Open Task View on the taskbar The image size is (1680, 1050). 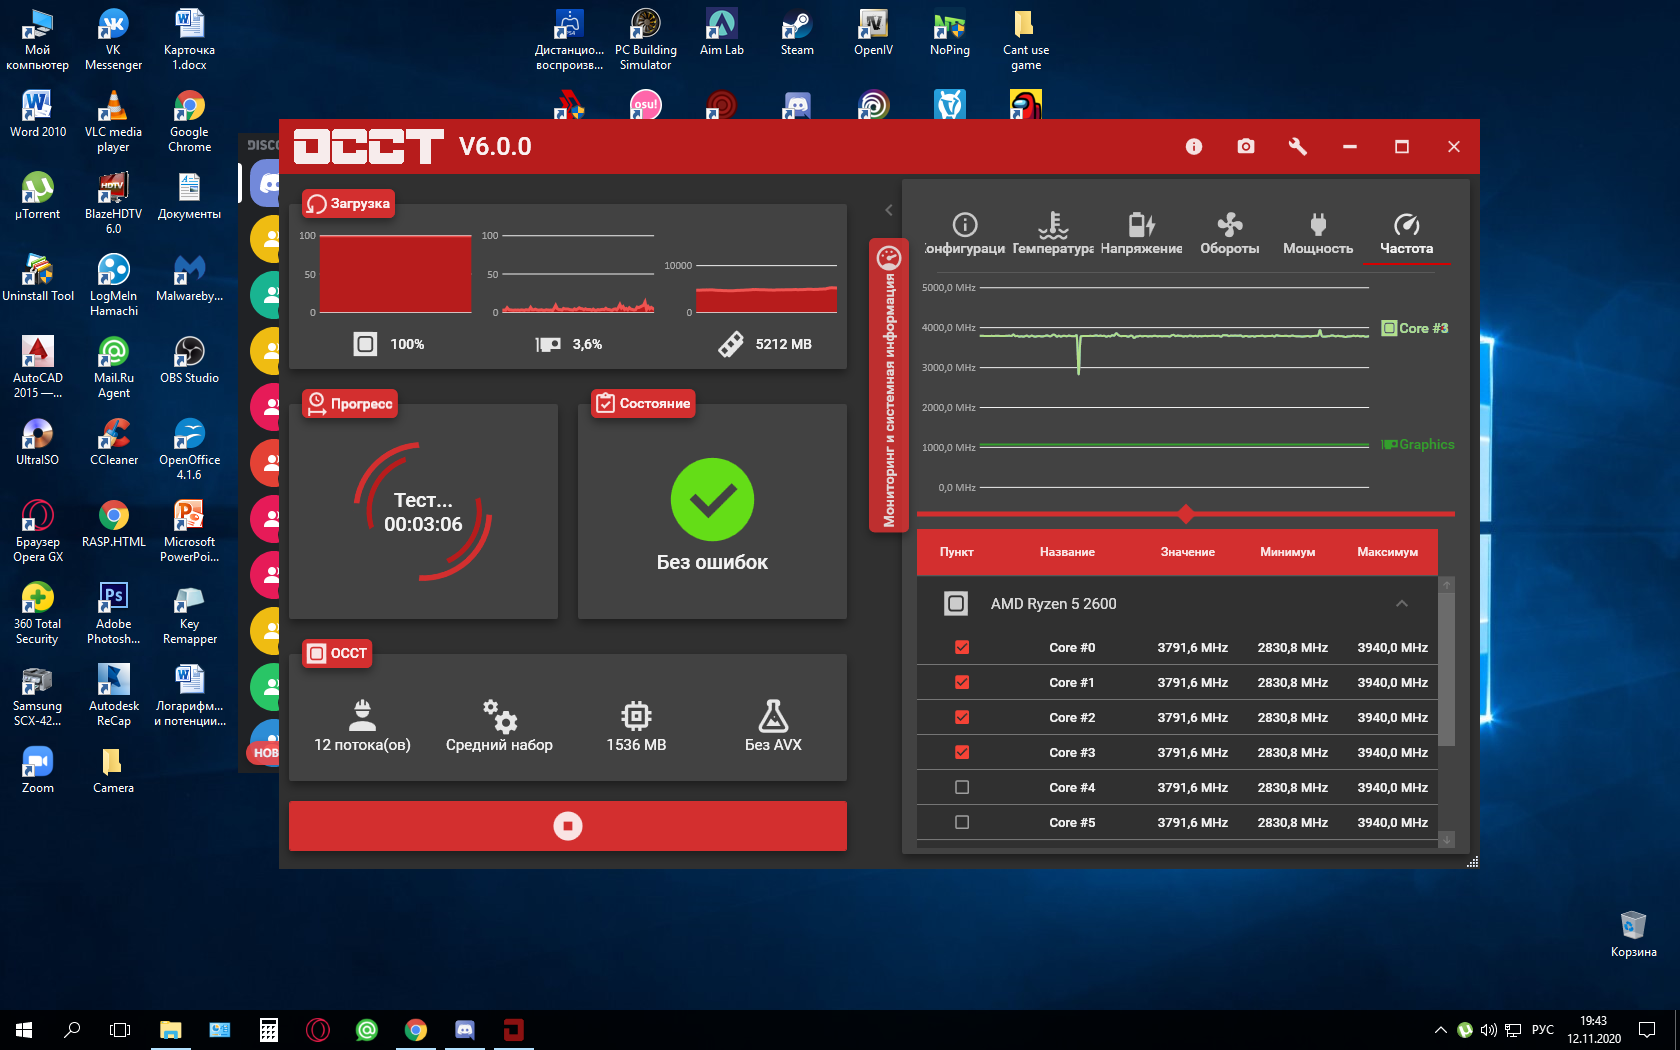point(120,1030)
